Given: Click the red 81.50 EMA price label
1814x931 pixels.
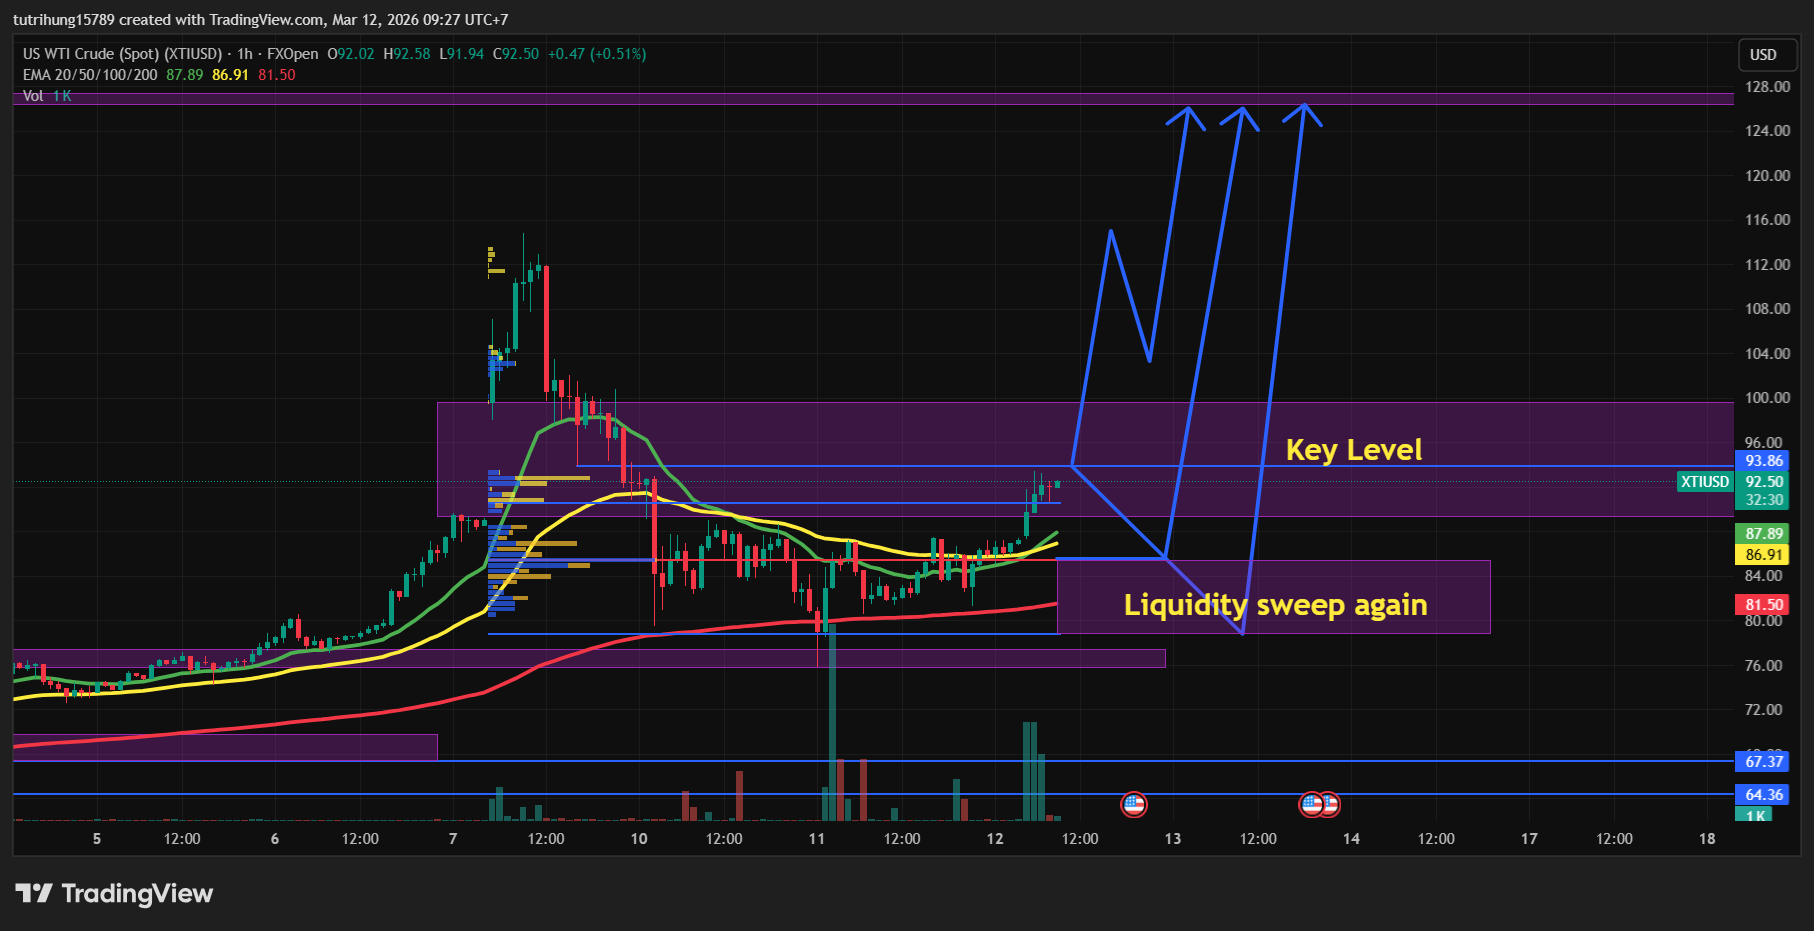Looking at the screenshot, I should [1764, 605].
